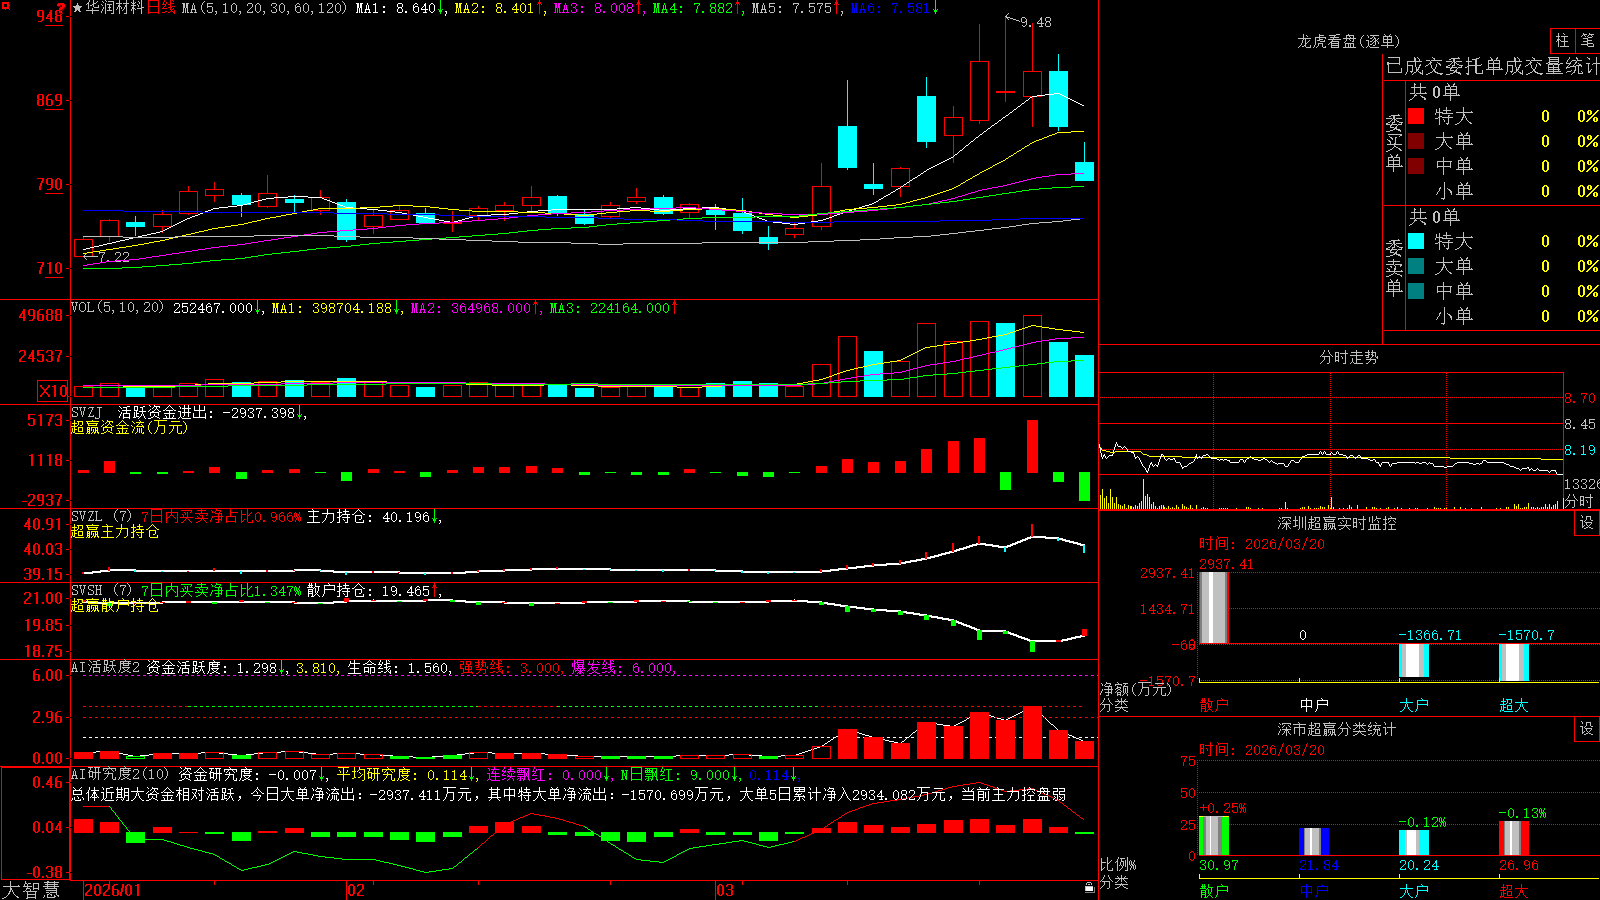Click the 大智慧 logo in the bottom-left corner
The width and height of the screenshot is (1600, 900).
[31, 890]
